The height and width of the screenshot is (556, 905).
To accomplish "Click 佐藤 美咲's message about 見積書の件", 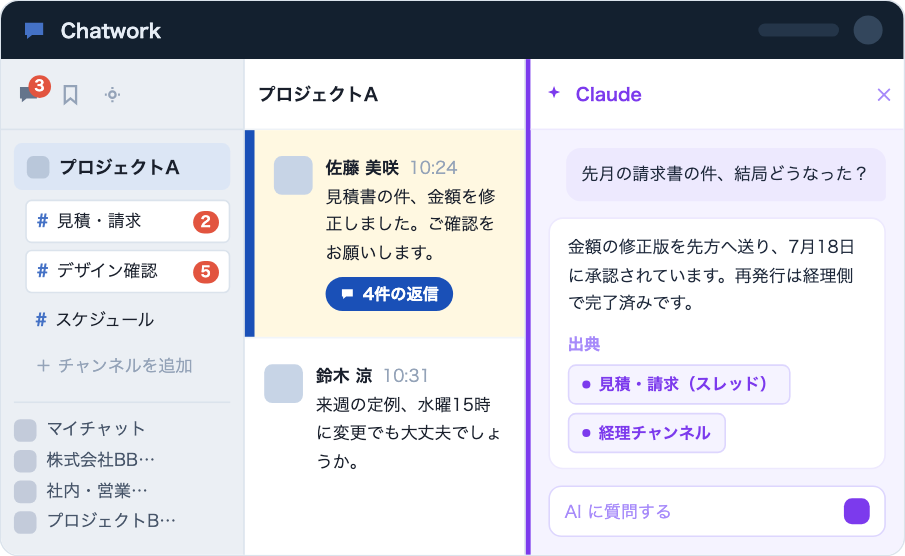I will click(411, 224).
